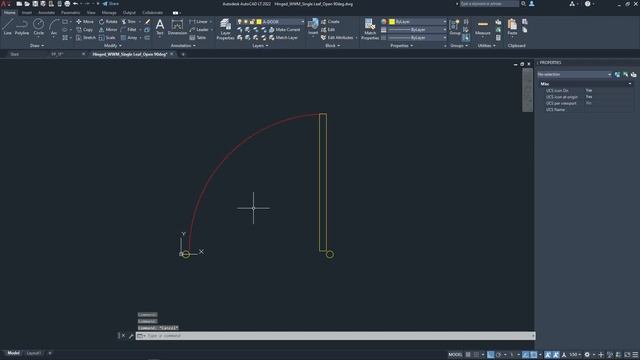Select the Polyline tool

[x=22, y=27]
